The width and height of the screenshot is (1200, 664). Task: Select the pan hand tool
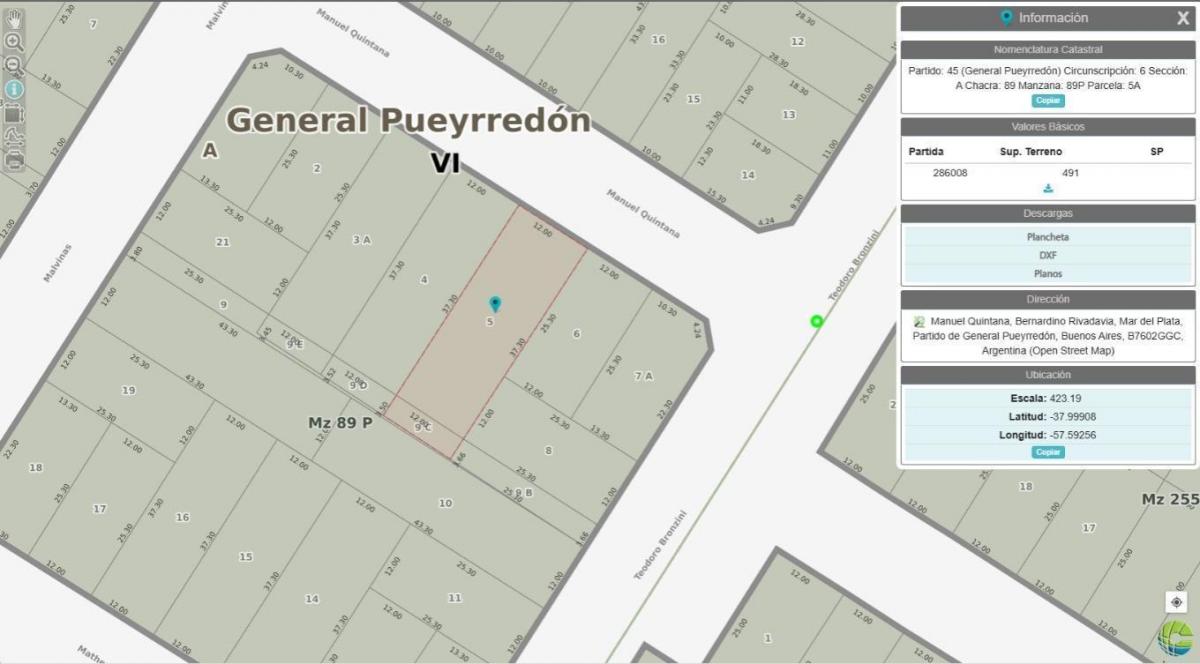pos(14,19)
